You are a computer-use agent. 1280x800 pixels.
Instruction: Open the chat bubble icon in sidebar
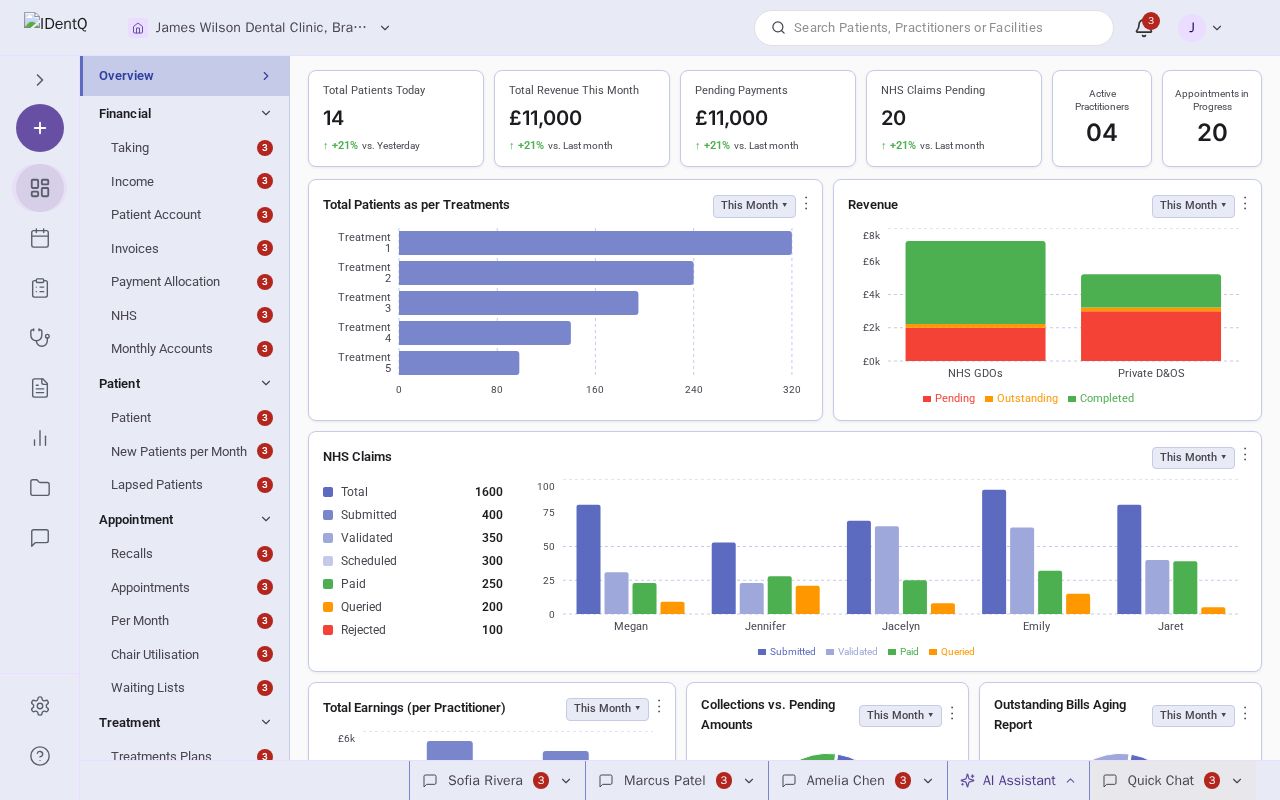pyautogui.click(x=40, y=538)
